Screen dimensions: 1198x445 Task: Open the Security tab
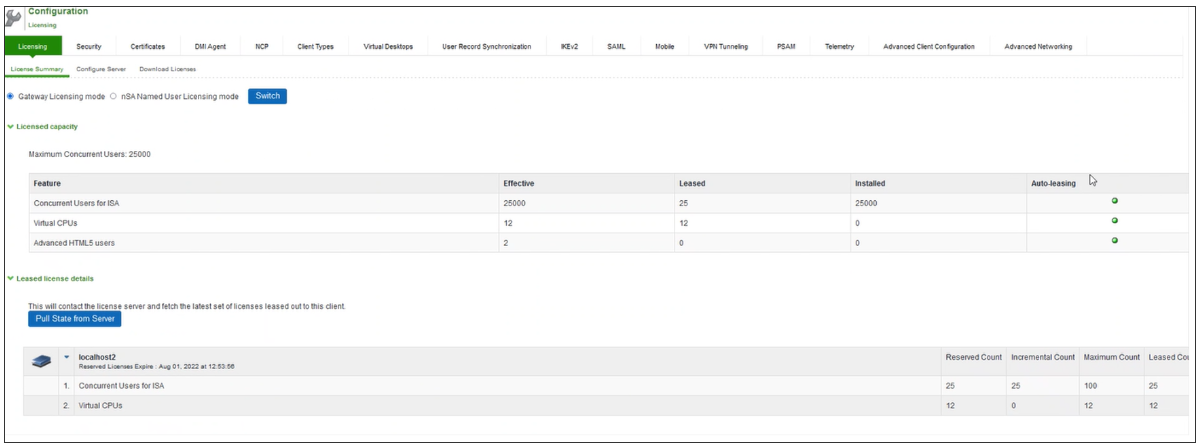coord(89,47)
